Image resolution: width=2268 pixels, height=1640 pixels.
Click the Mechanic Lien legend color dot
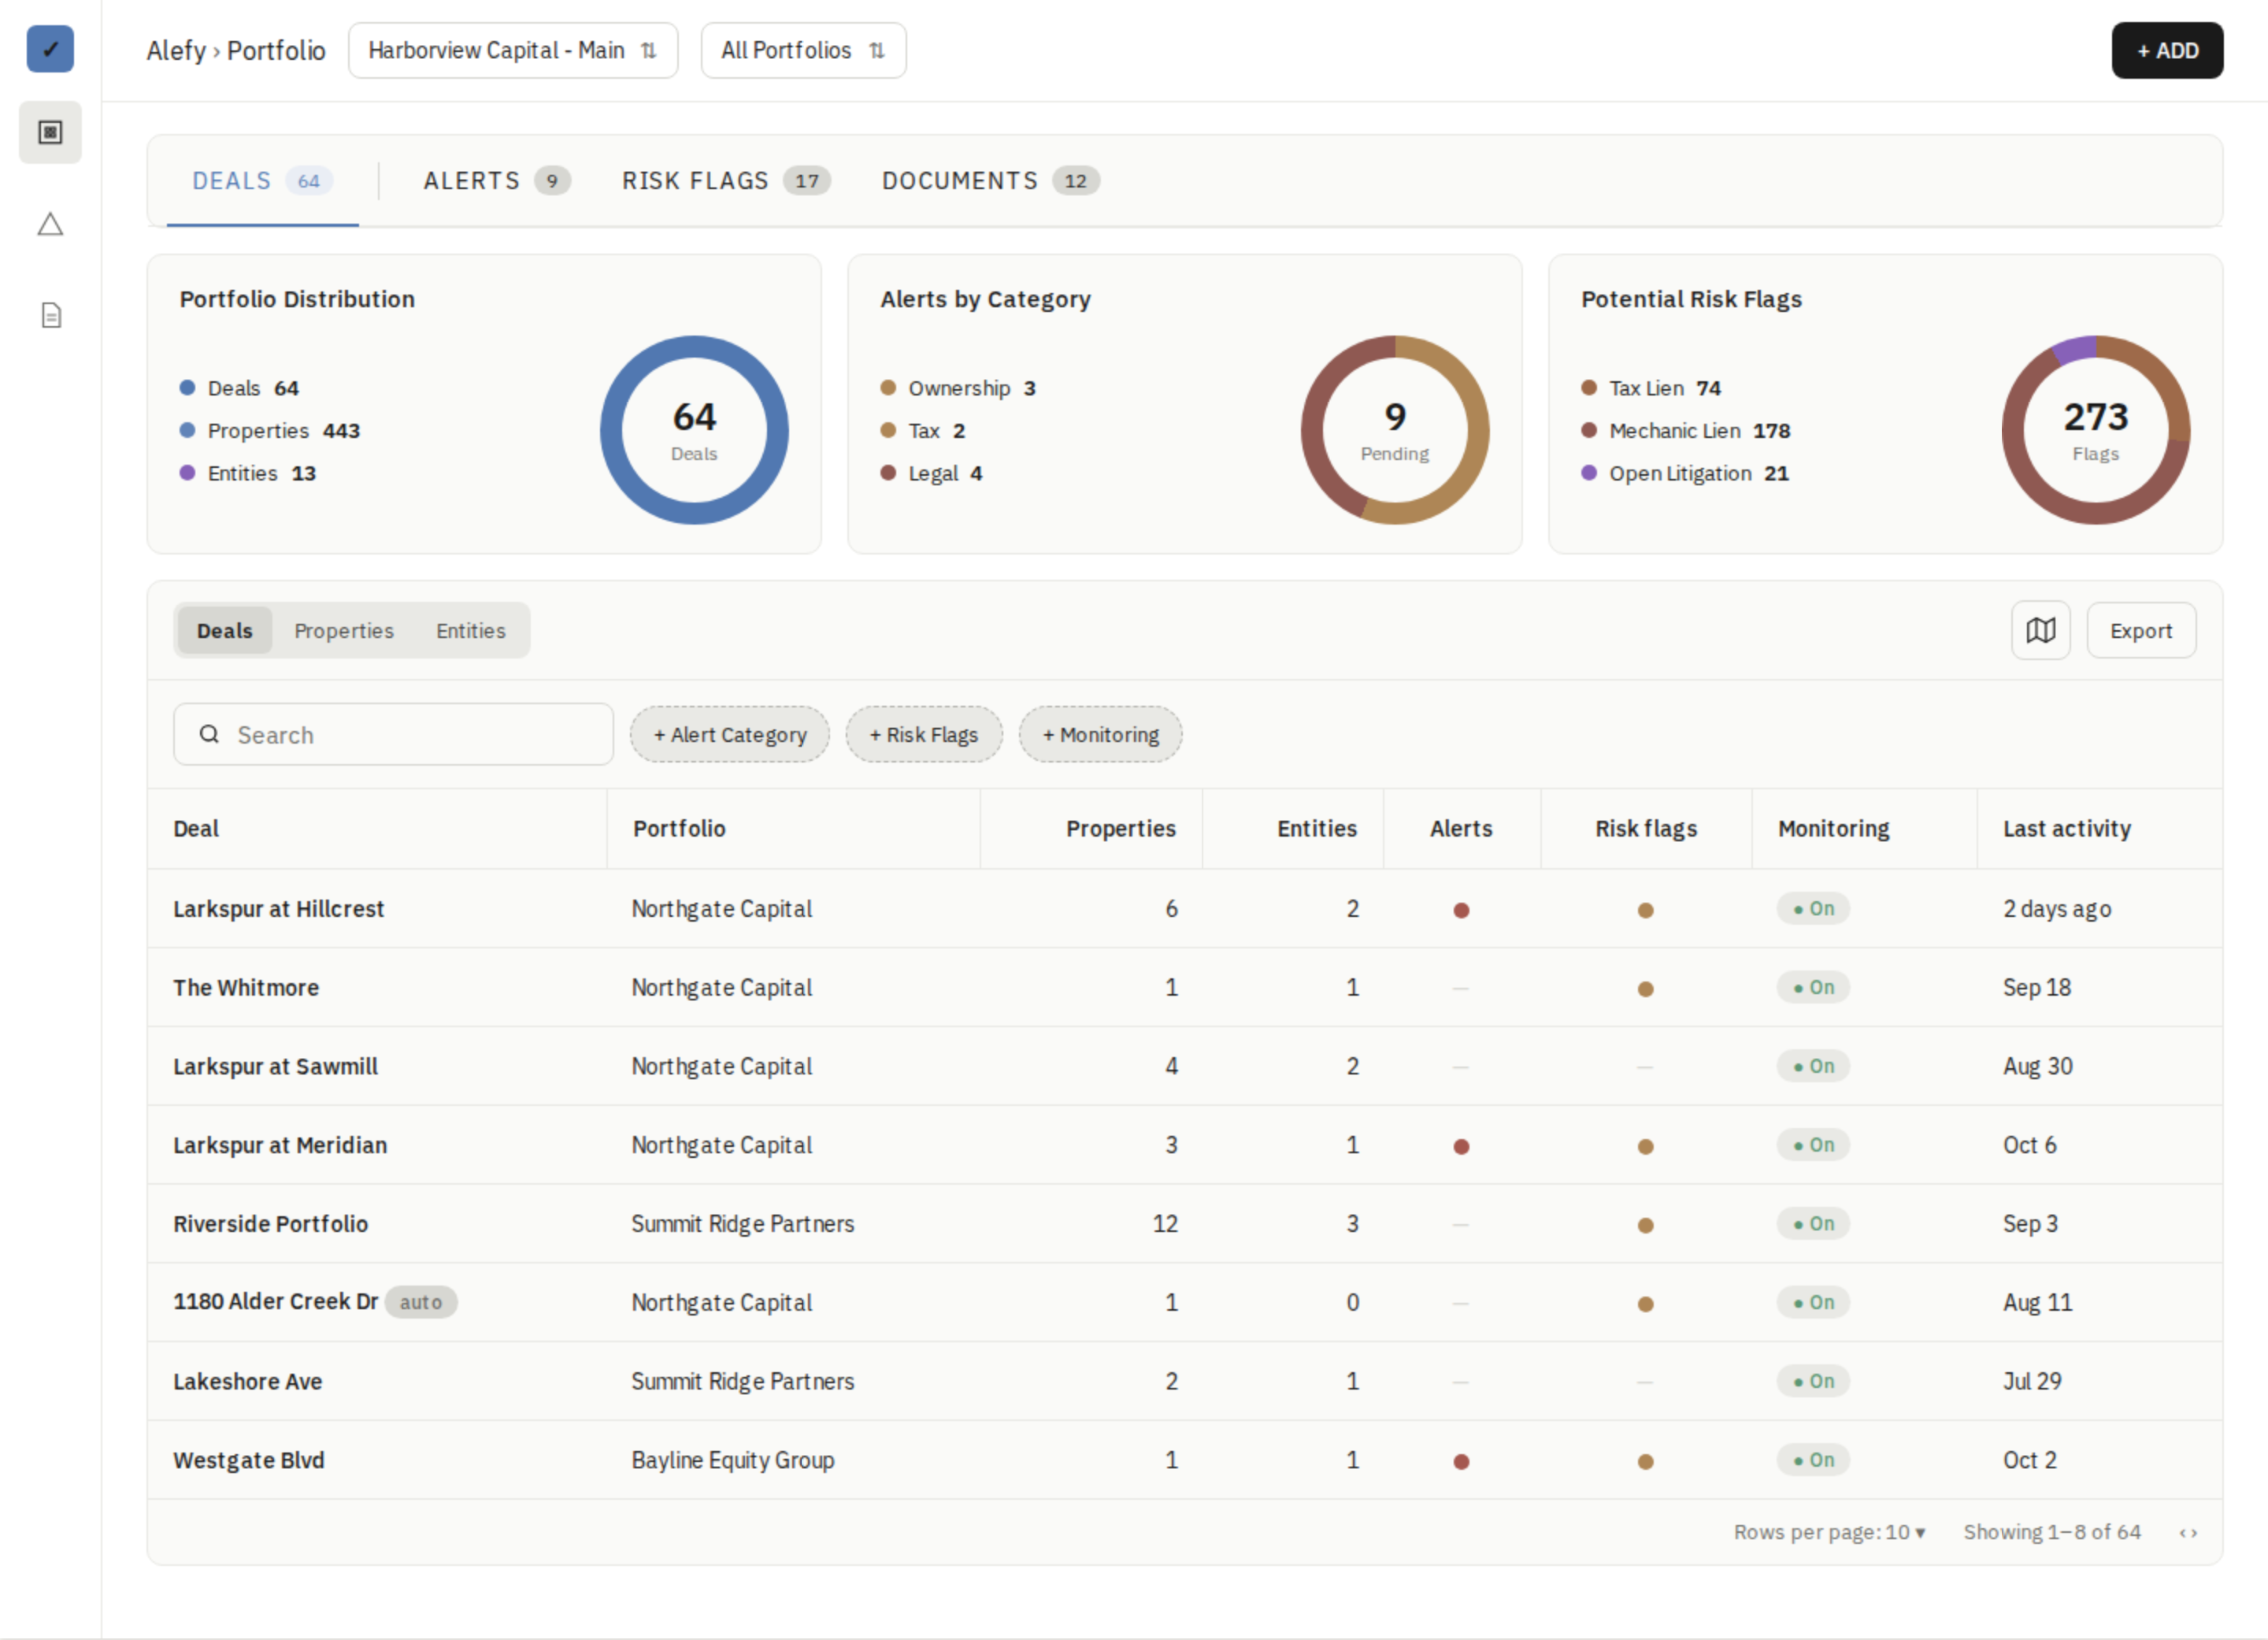pyautogui.click(x=1589, y=430)
